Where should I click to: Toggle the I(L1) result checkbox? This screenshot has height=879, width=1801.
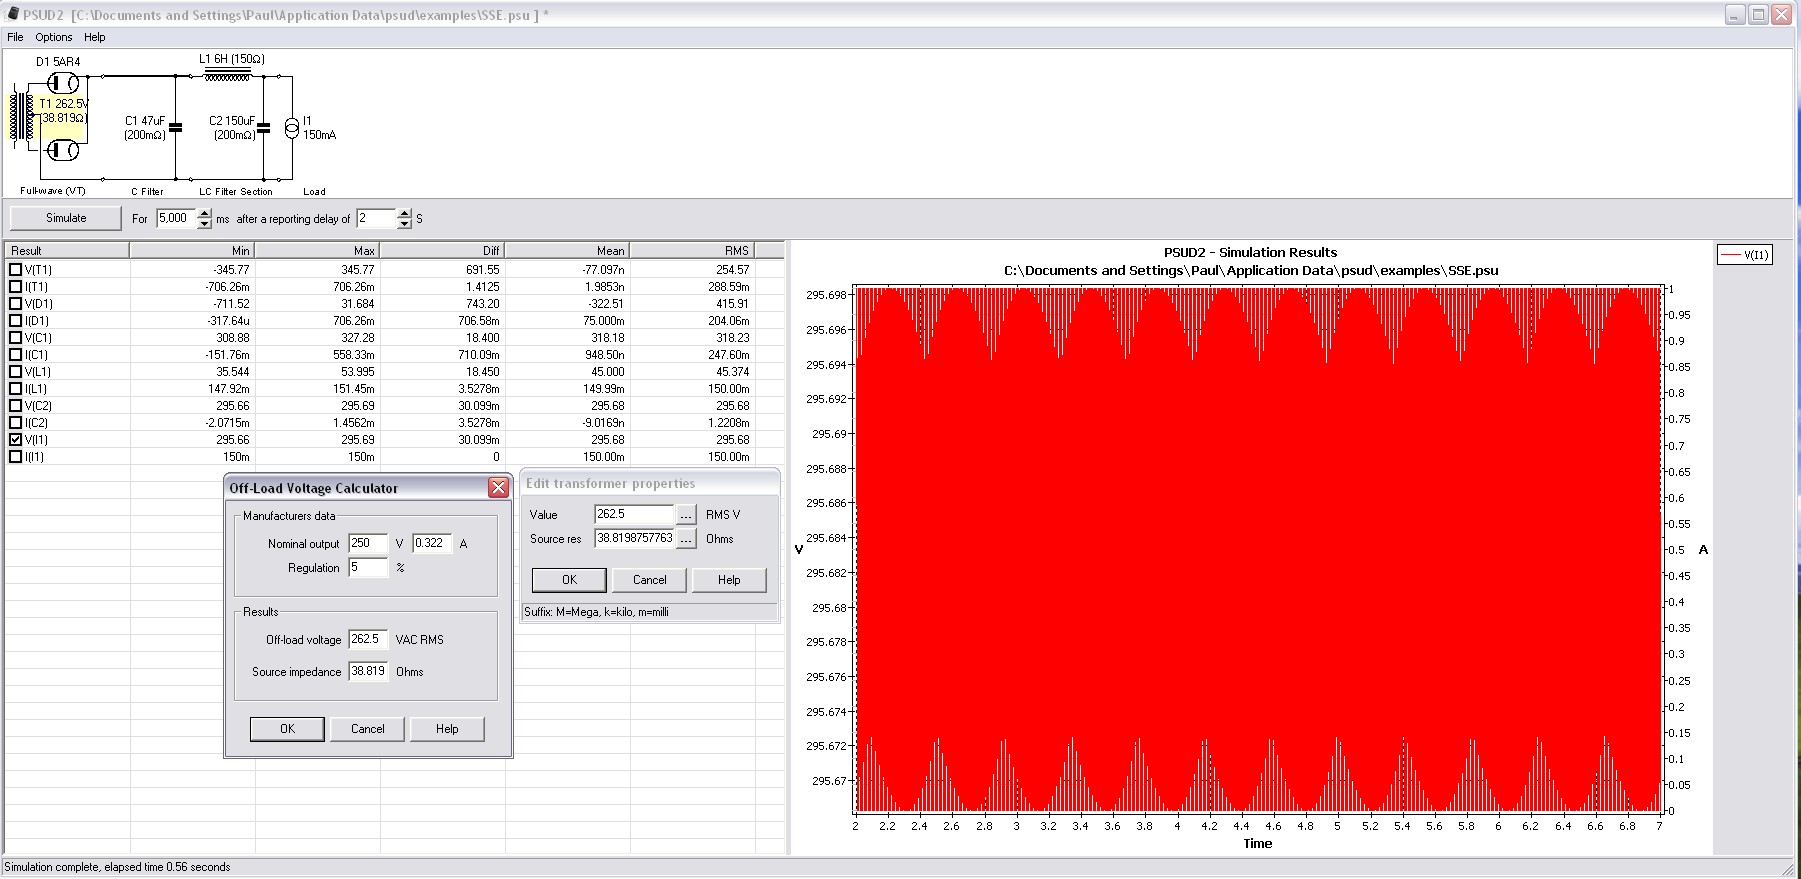15,389
